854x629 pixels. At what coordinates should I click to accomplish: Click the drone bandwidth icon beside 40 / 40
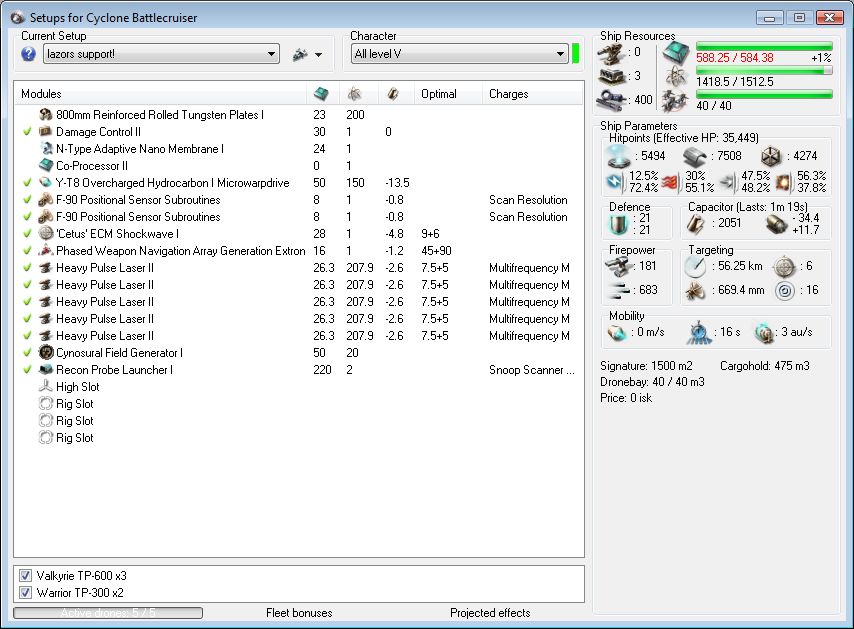click(676, 101)
